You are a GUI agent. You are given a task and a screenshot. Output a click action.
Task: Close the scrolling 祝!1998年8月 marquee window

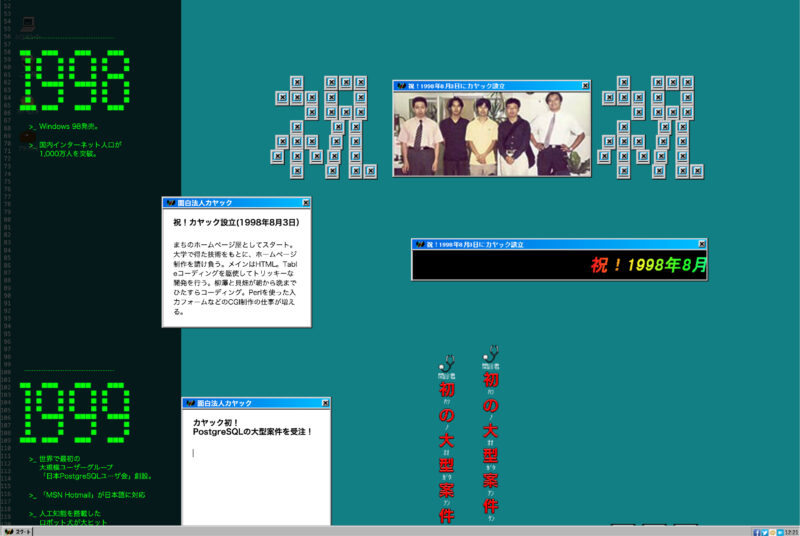coord(701,244)
